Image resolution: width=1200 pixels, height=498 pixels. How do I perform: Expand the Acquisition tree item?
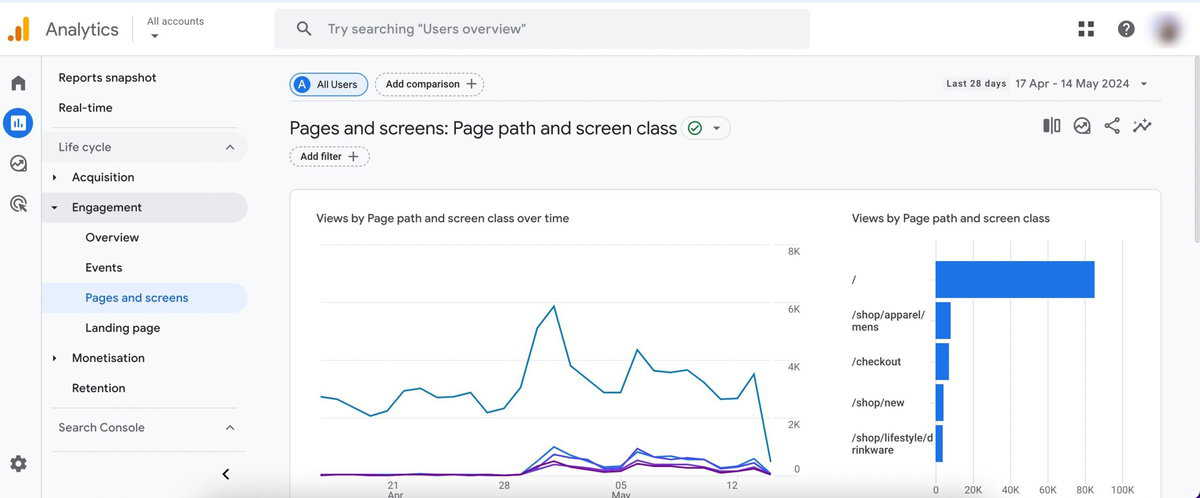(54, 177)
